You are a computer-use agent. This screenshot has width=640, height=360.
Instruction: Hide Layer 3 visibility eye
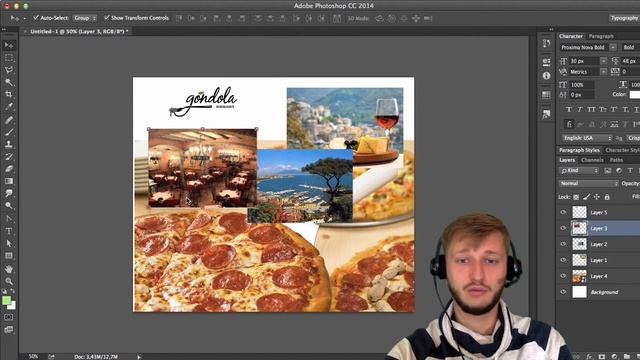(563, 228)
